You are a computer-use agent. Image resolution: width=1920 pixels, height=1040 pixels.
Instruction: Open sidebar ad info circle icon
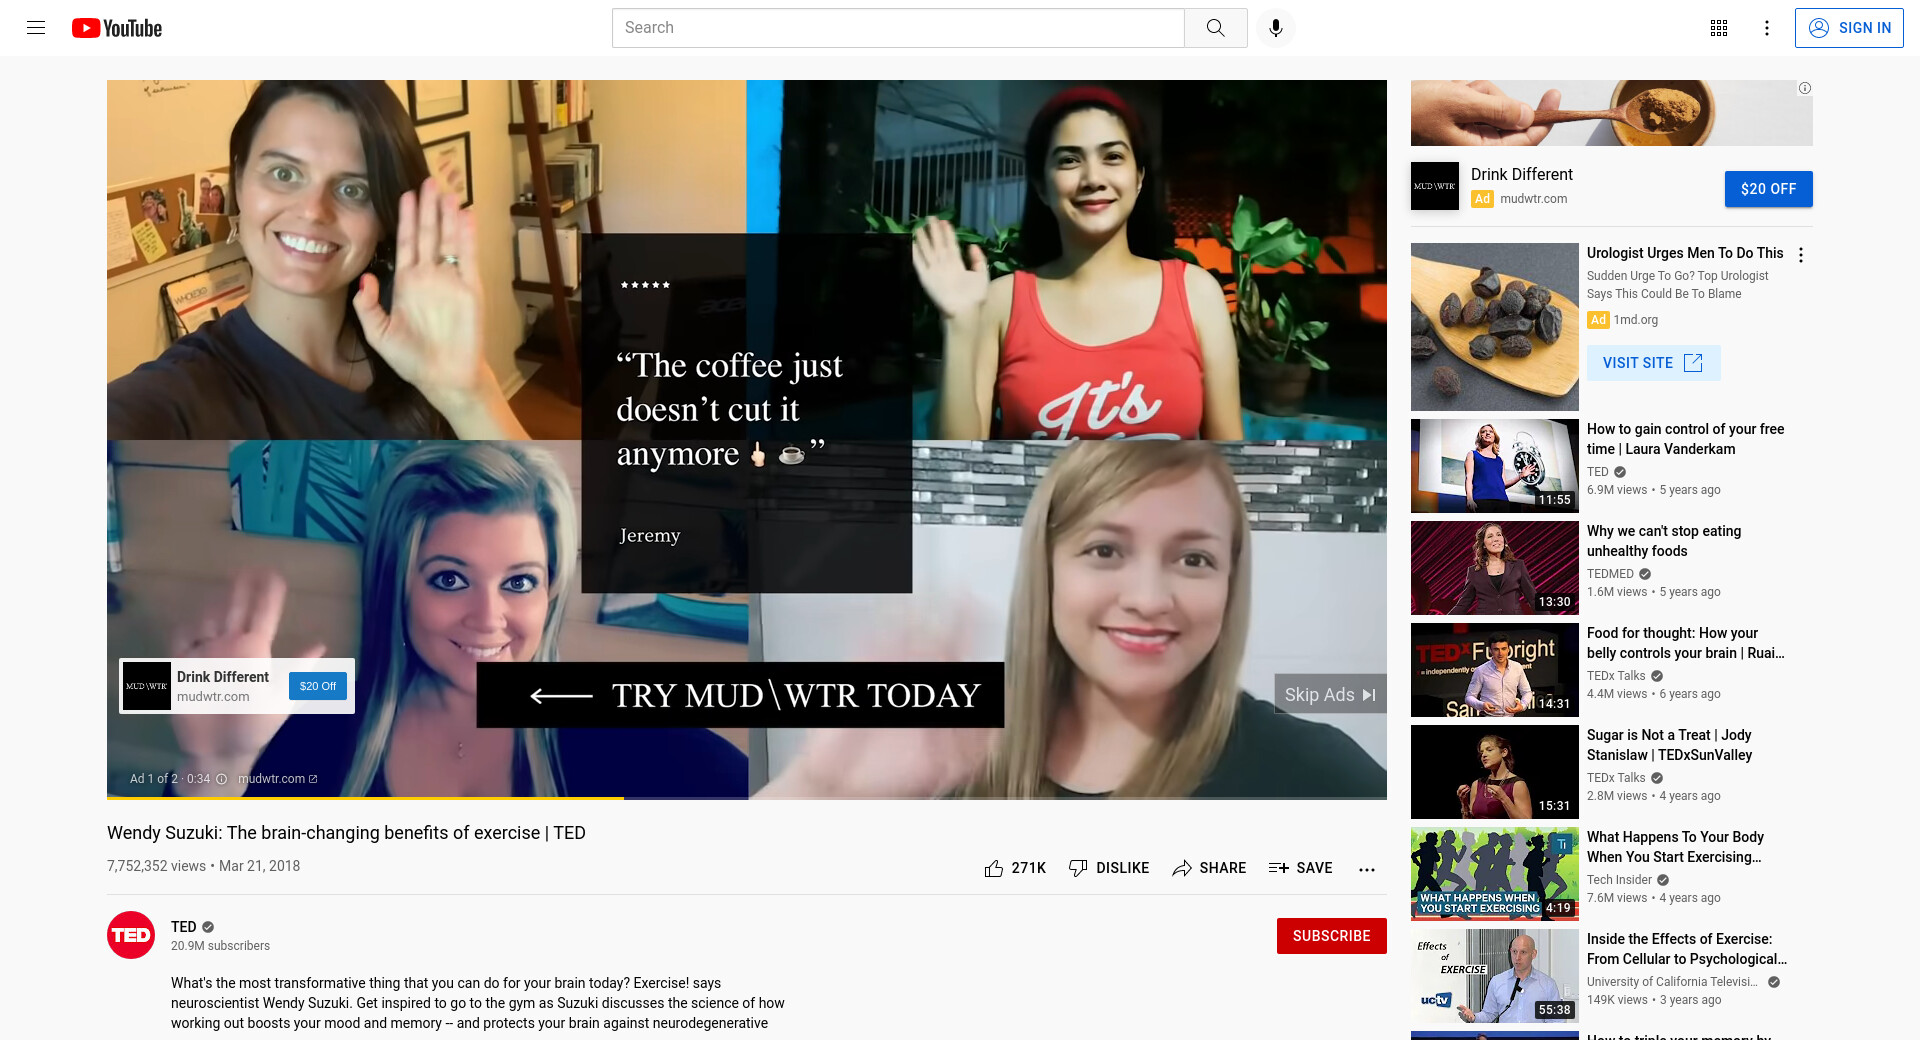pyautogui.click(x=1805, y=88)
